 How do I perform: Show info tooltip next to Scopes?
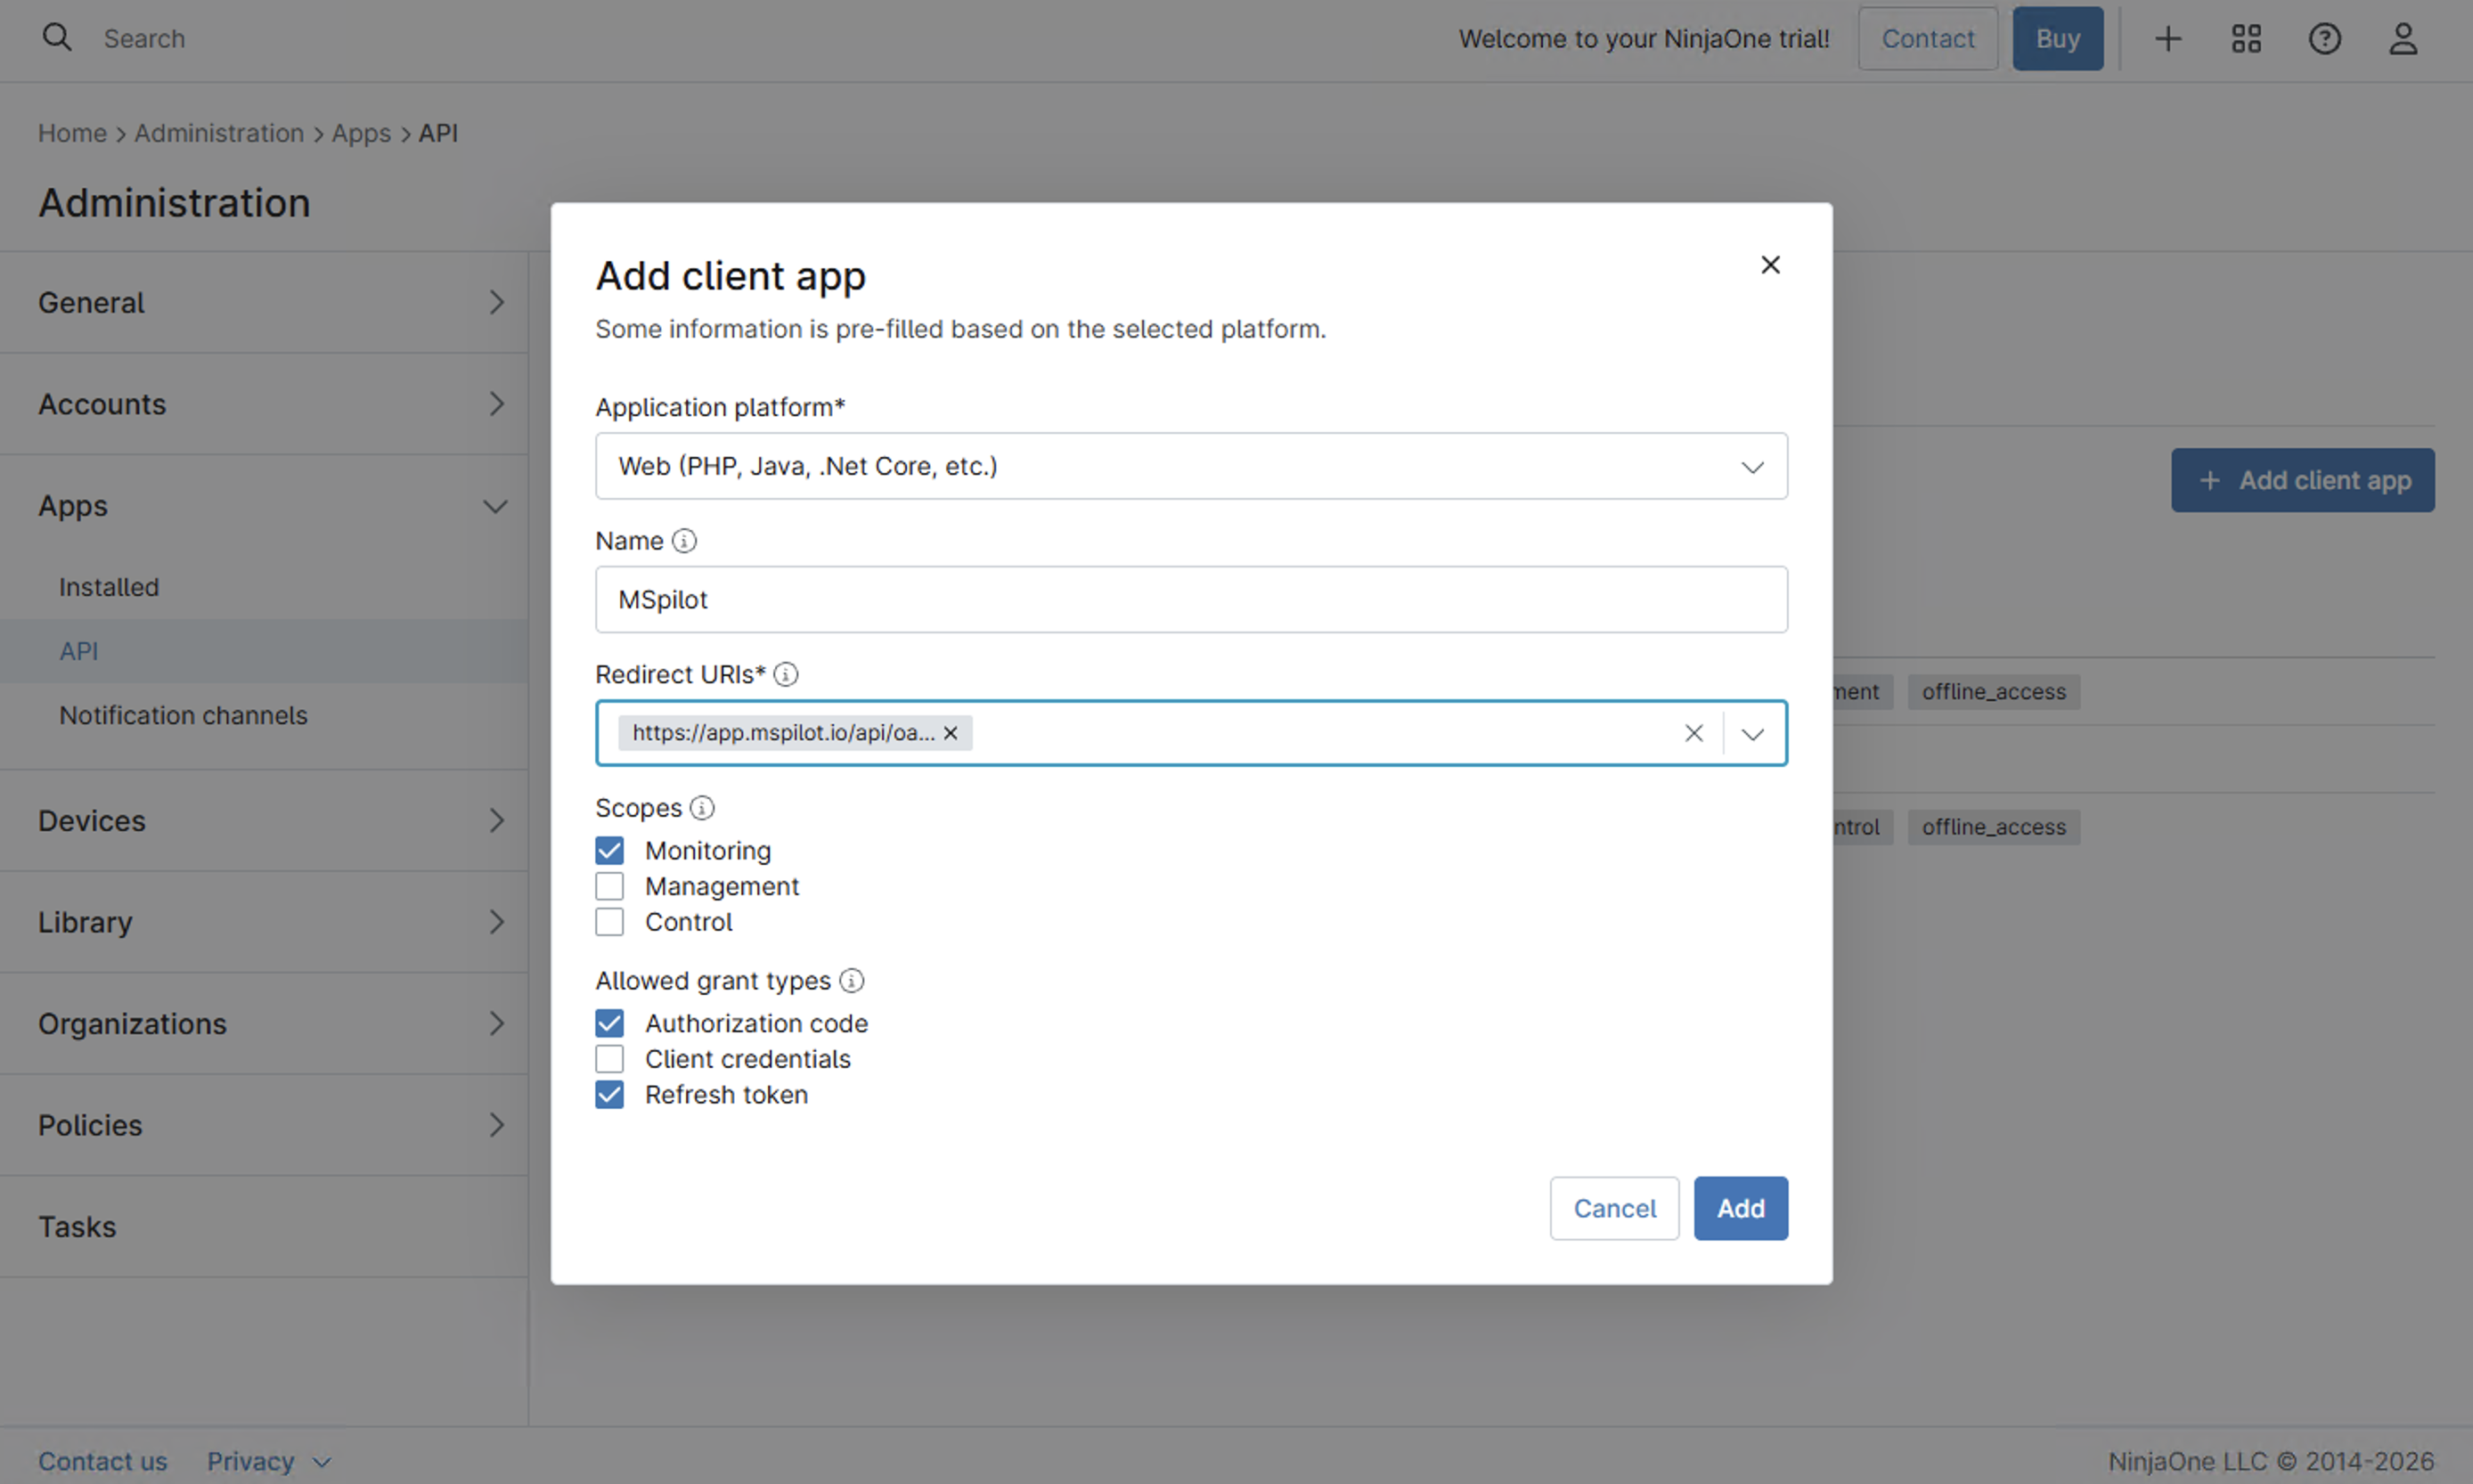point(702,808)
